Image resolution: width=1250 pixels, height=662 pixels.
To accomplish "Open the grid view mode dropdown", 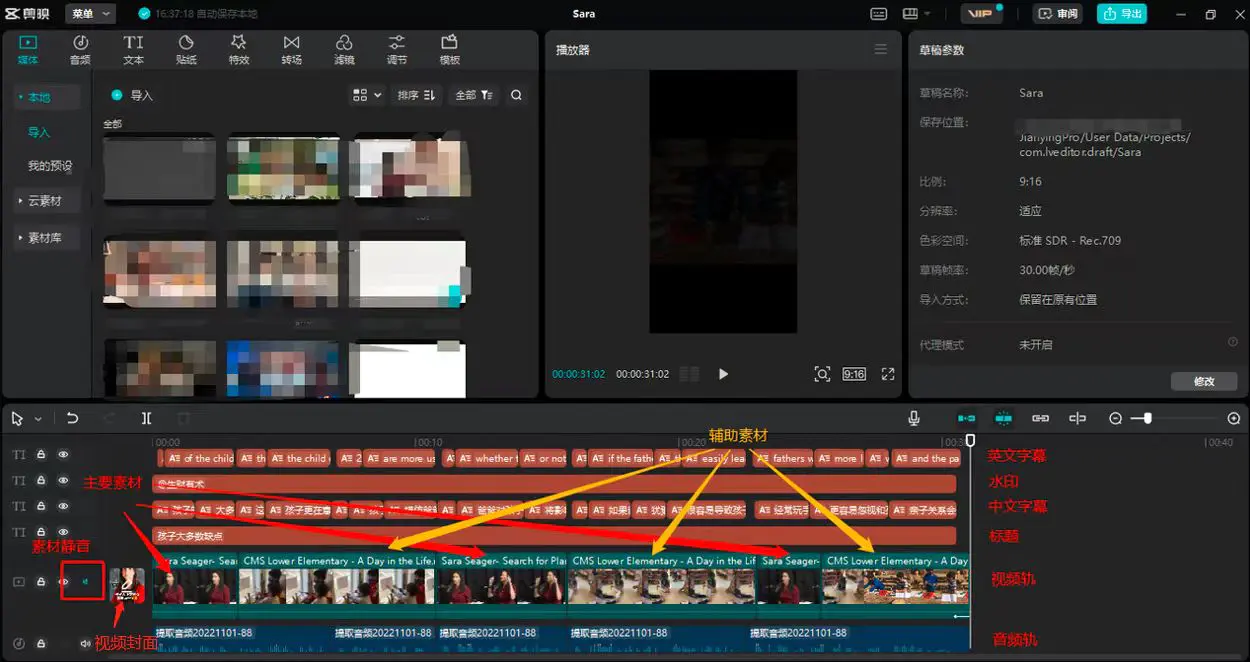I will click(x=367, y=95).
